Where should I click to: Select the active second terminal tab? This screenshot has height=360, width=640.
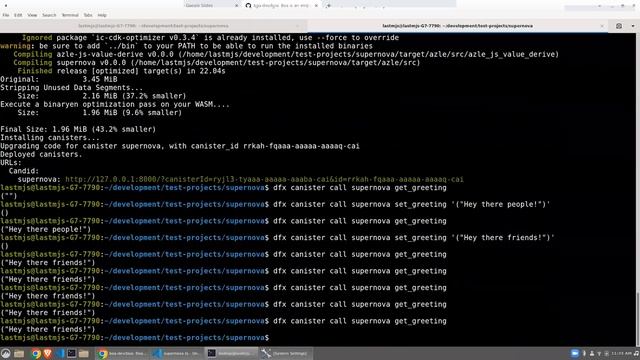point(457,26)
